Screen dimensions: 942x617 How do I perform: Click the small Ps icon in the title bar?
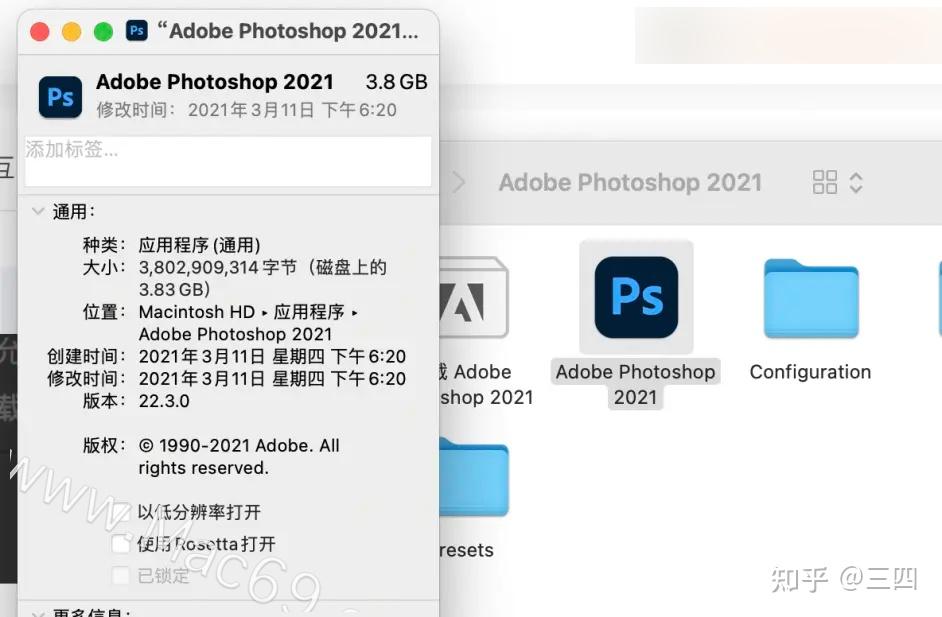(x=137, y=31)
